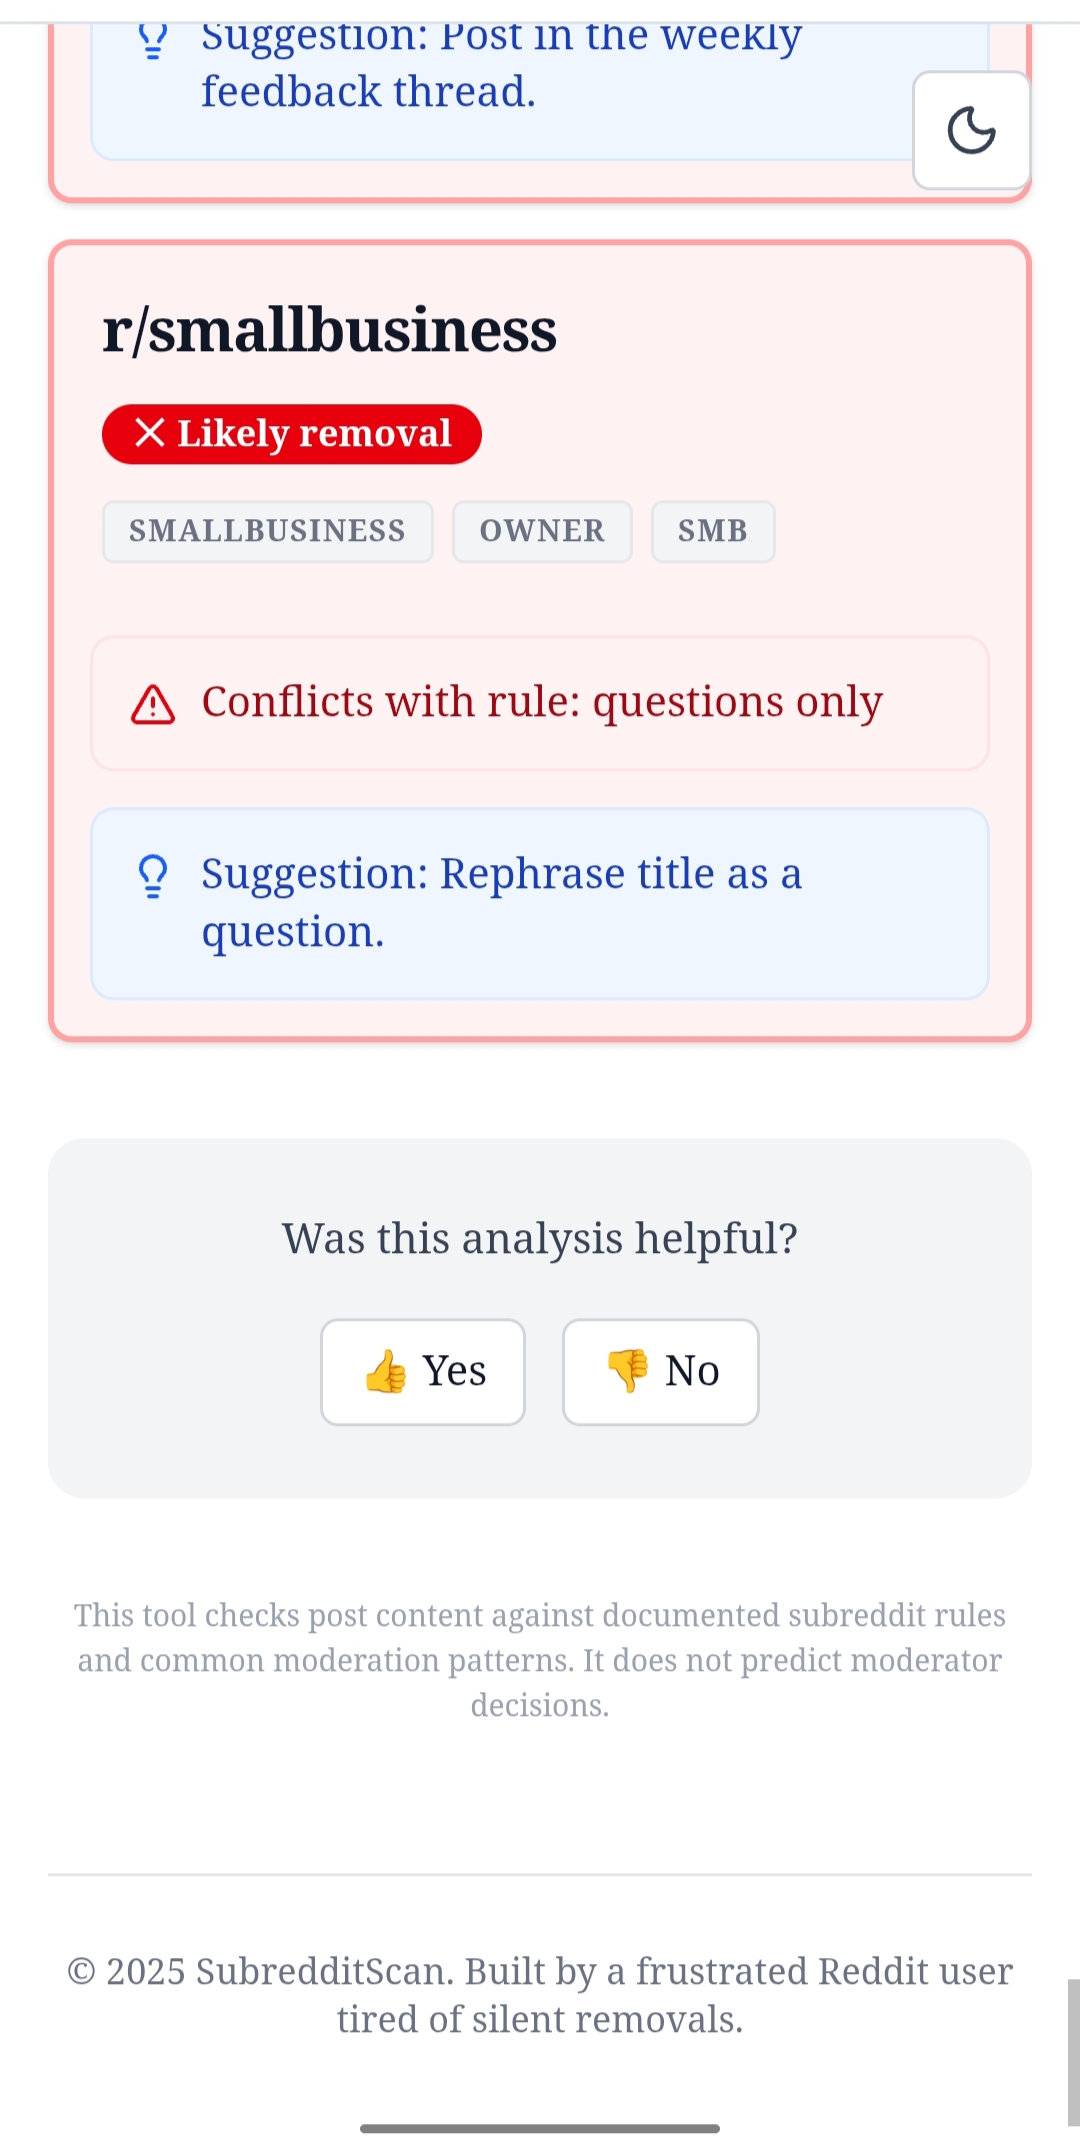
Task: Expand the r/smallbusiness analysis card
Action: coord(540,640)
